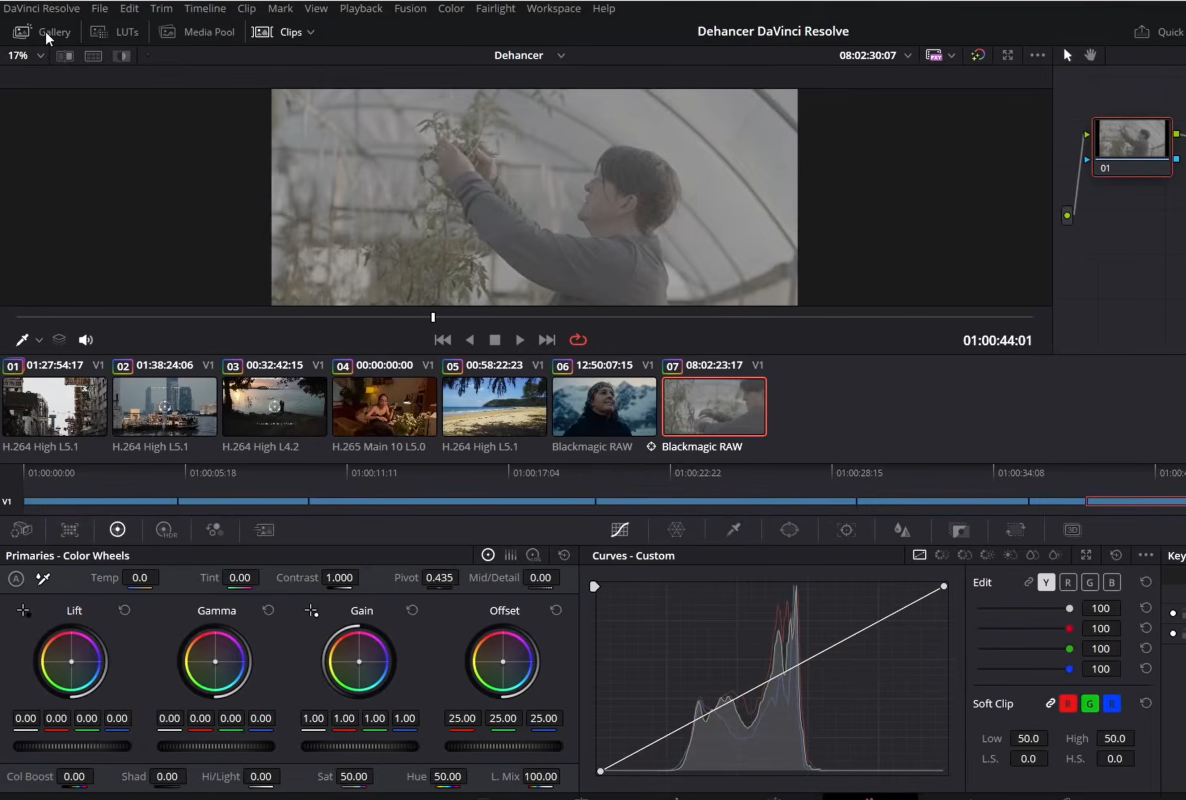Open the LUTs panel
The image size is (1186, 800).
point(115,32)
